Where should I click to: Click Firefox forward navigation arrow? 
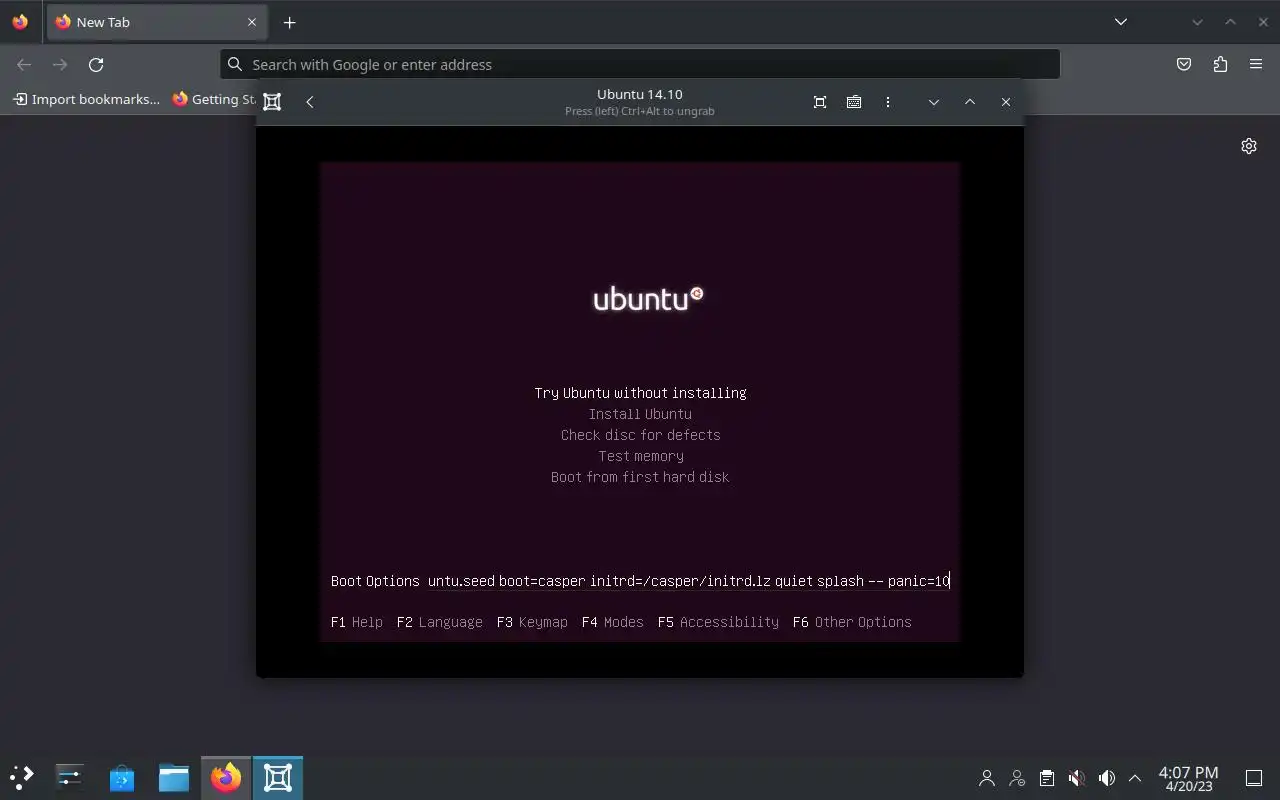(60, 64)
